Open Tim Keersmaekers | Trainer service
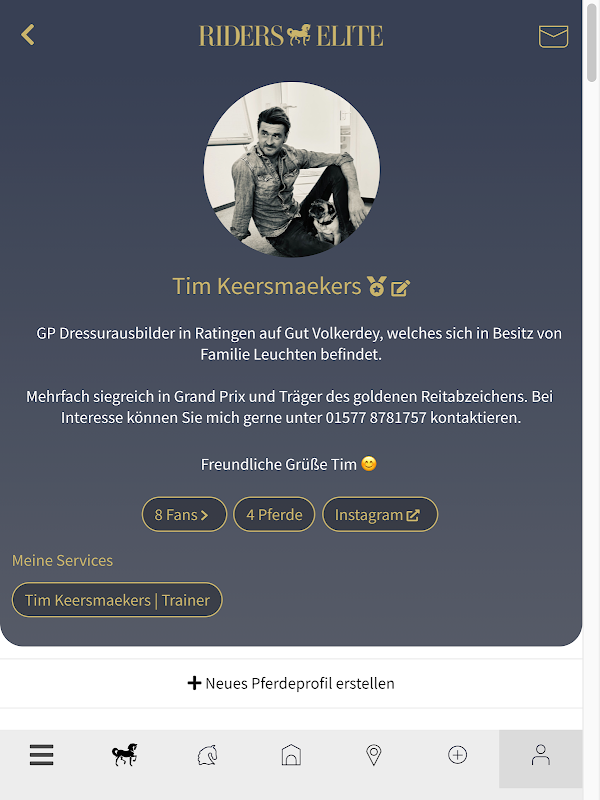The height and width of the screenshot is (800, 600). (x=117, y=599)
